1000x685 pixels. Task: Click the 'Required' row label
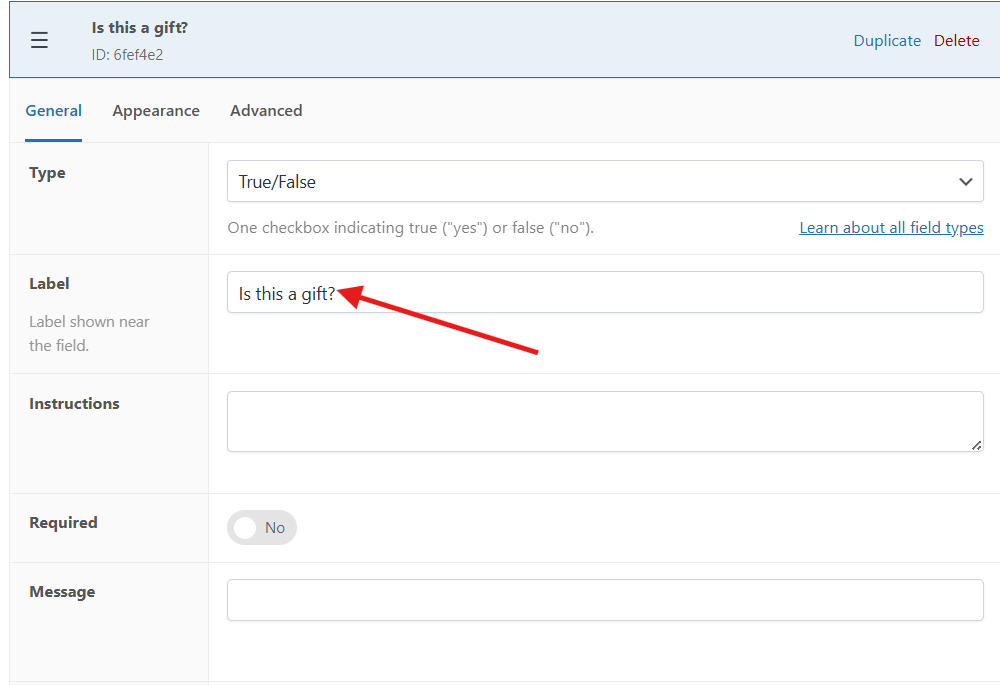click(x=63, y=523)
